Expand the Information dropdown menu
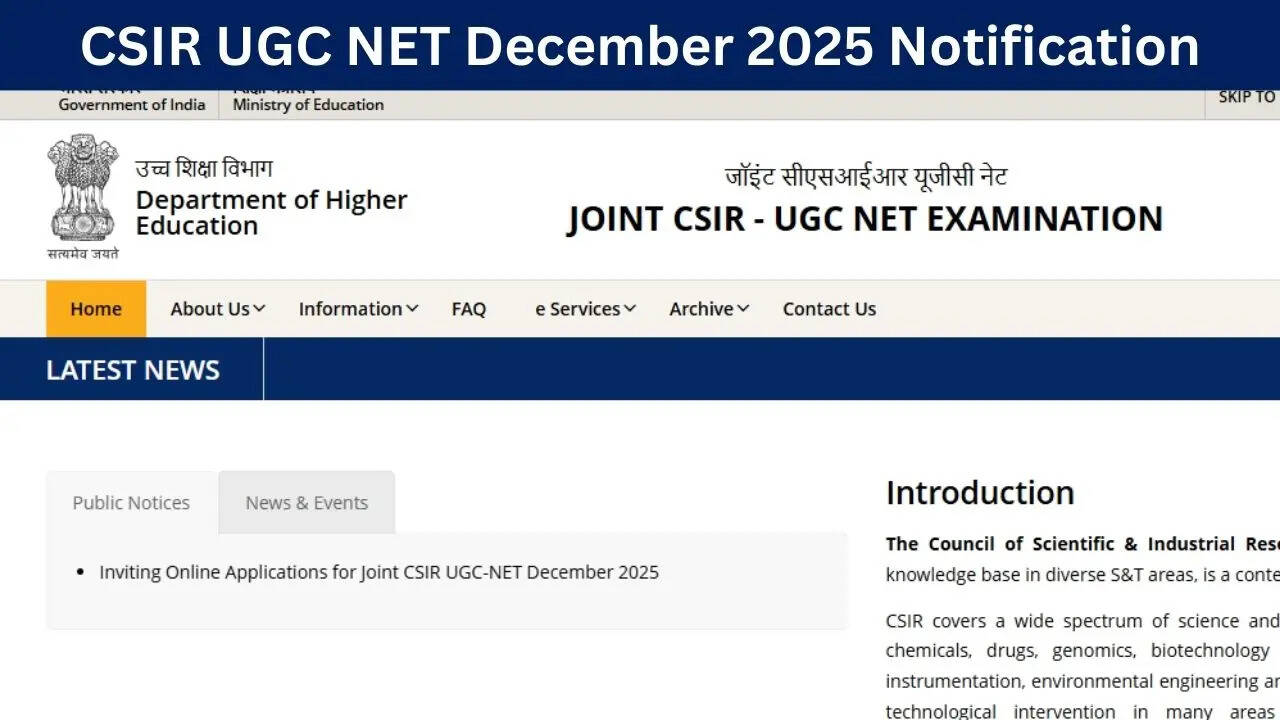 click(x=358, y=309)
